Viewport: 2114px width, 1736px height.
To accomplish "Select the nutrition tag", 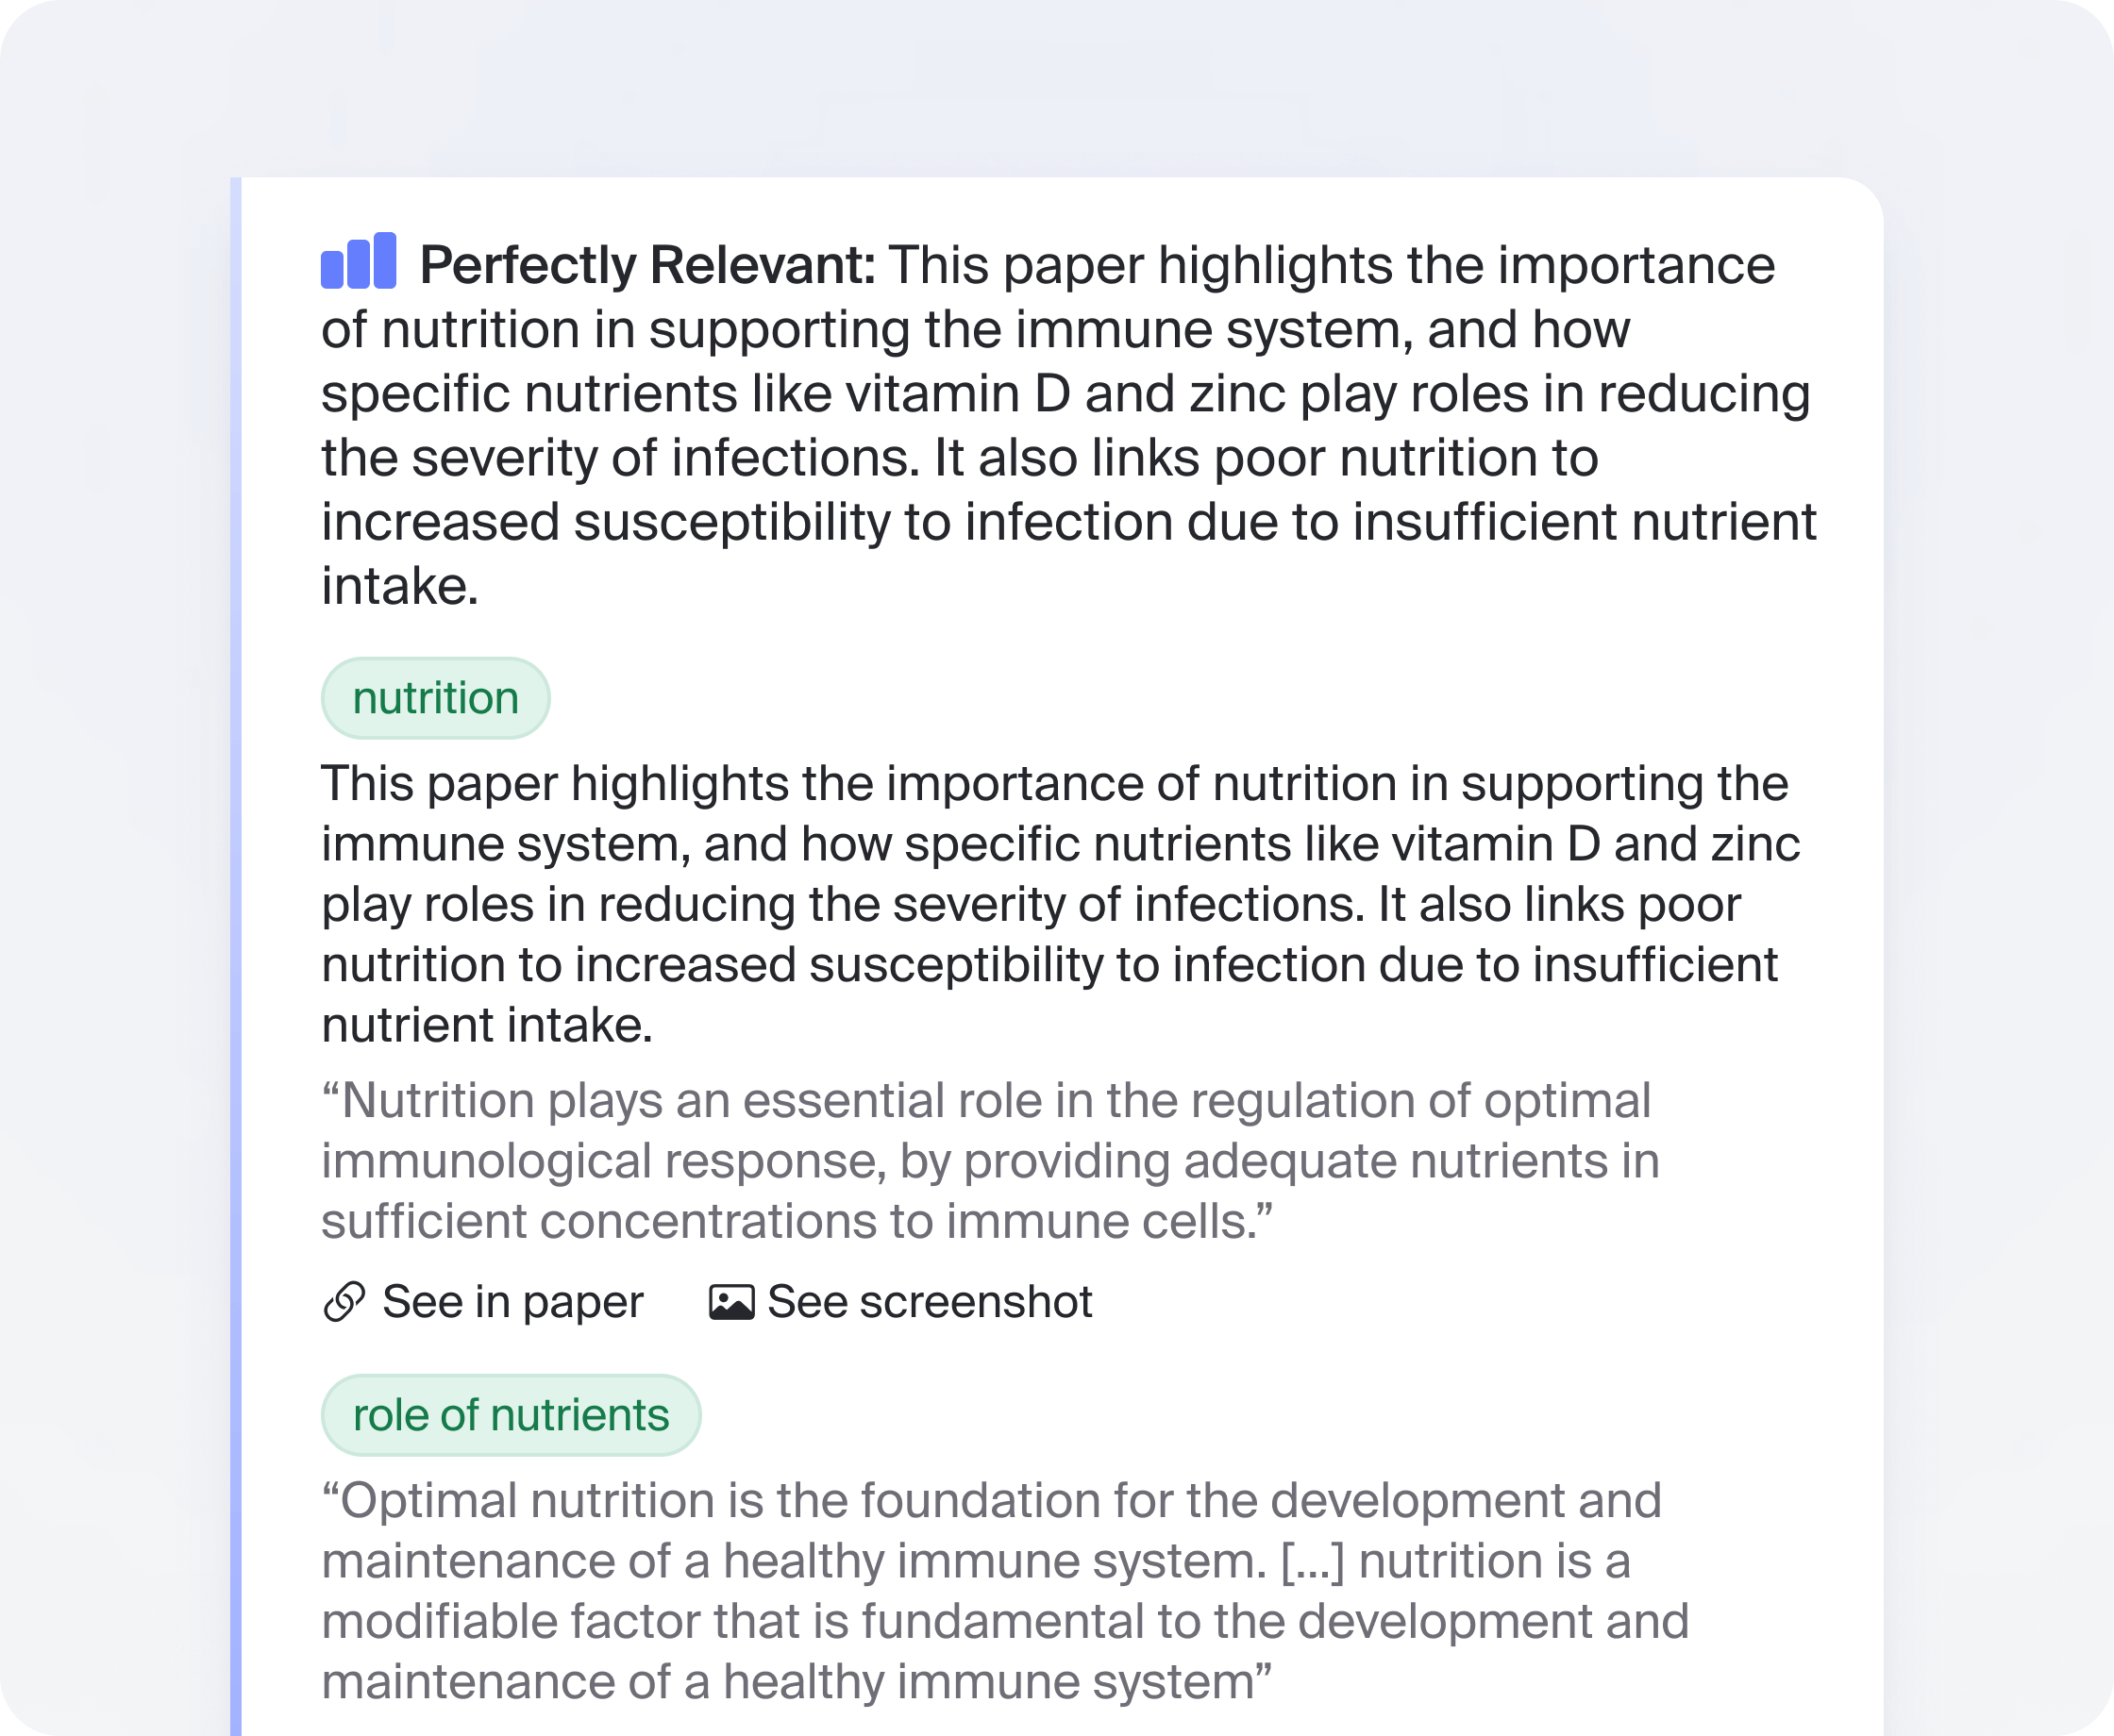I will point(435,698).
